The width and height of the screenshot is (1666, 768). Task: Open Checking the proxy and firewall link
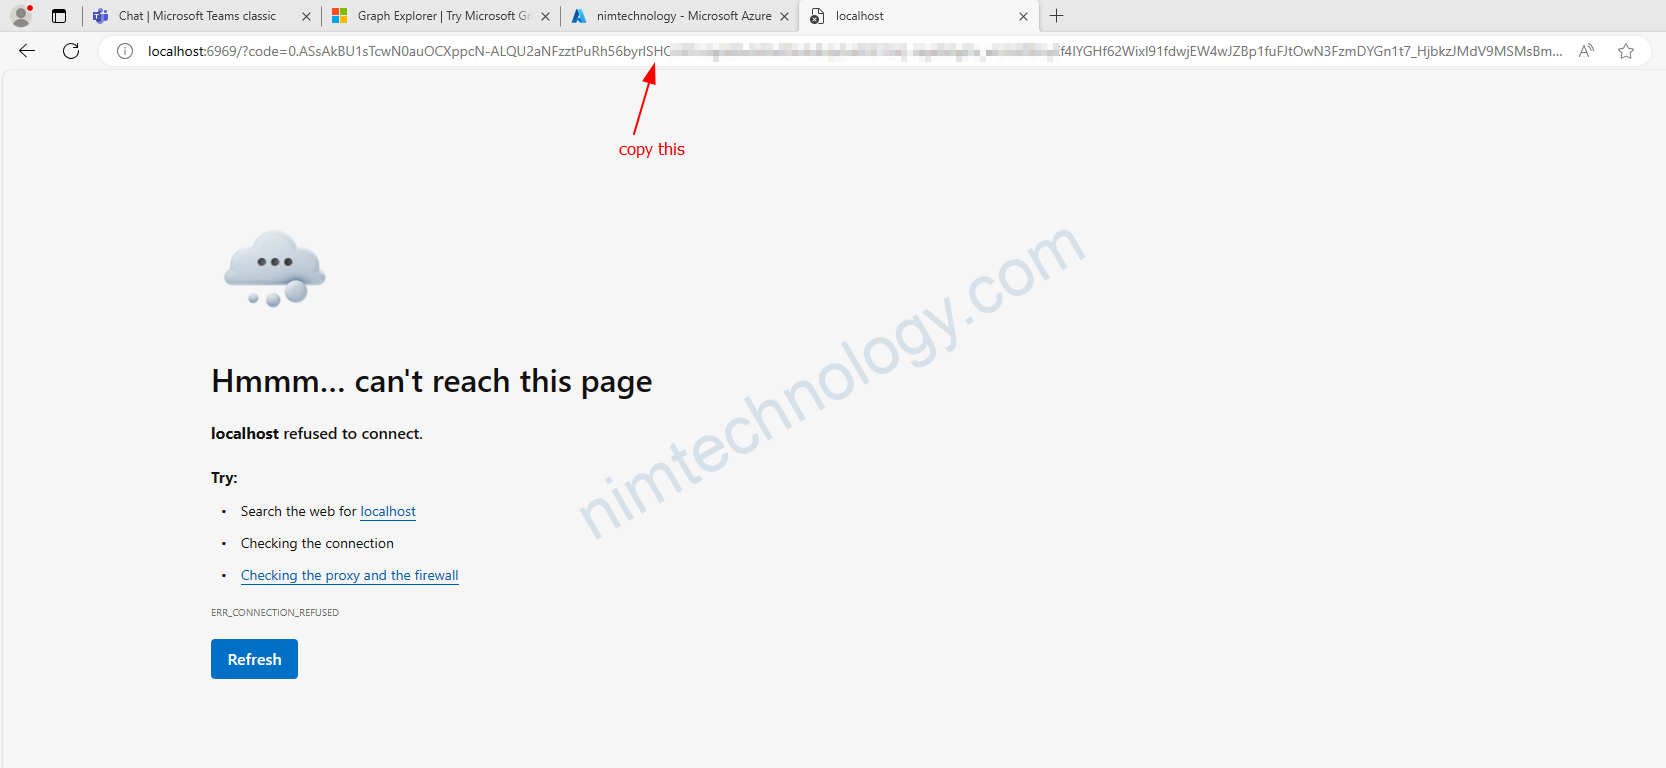tap(349, 576)
